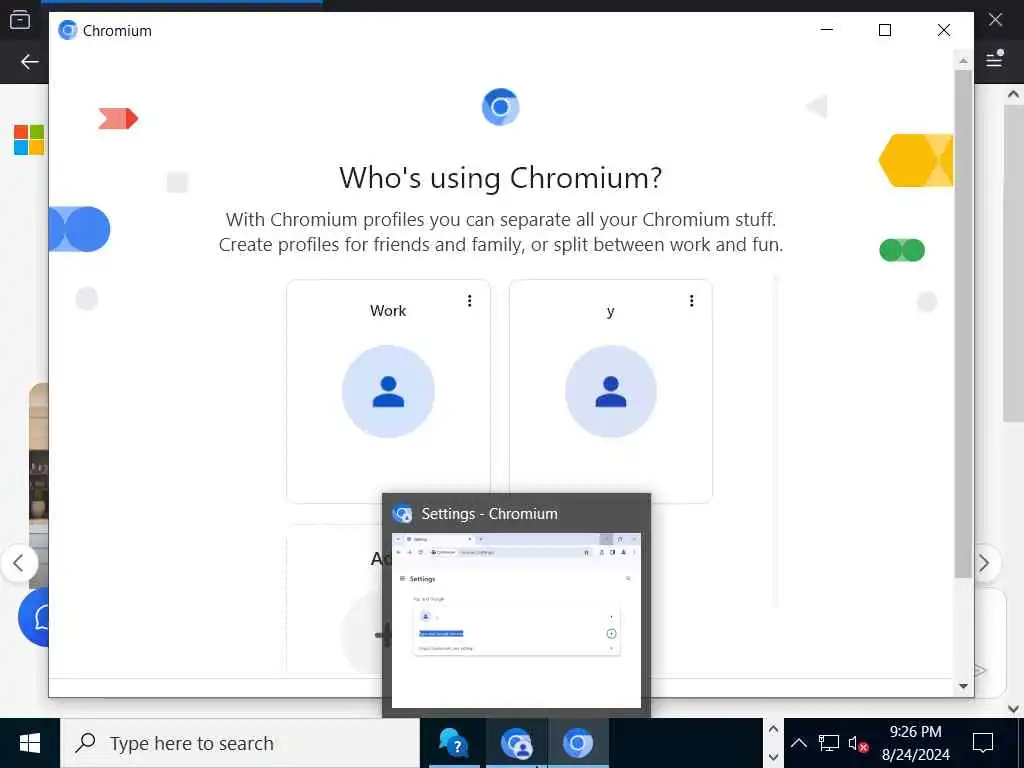This screenshot has height=768, width=1024.
Task: Click the background window scroll down arrow
Action: pyautogui.click(x=1013, y=709)
